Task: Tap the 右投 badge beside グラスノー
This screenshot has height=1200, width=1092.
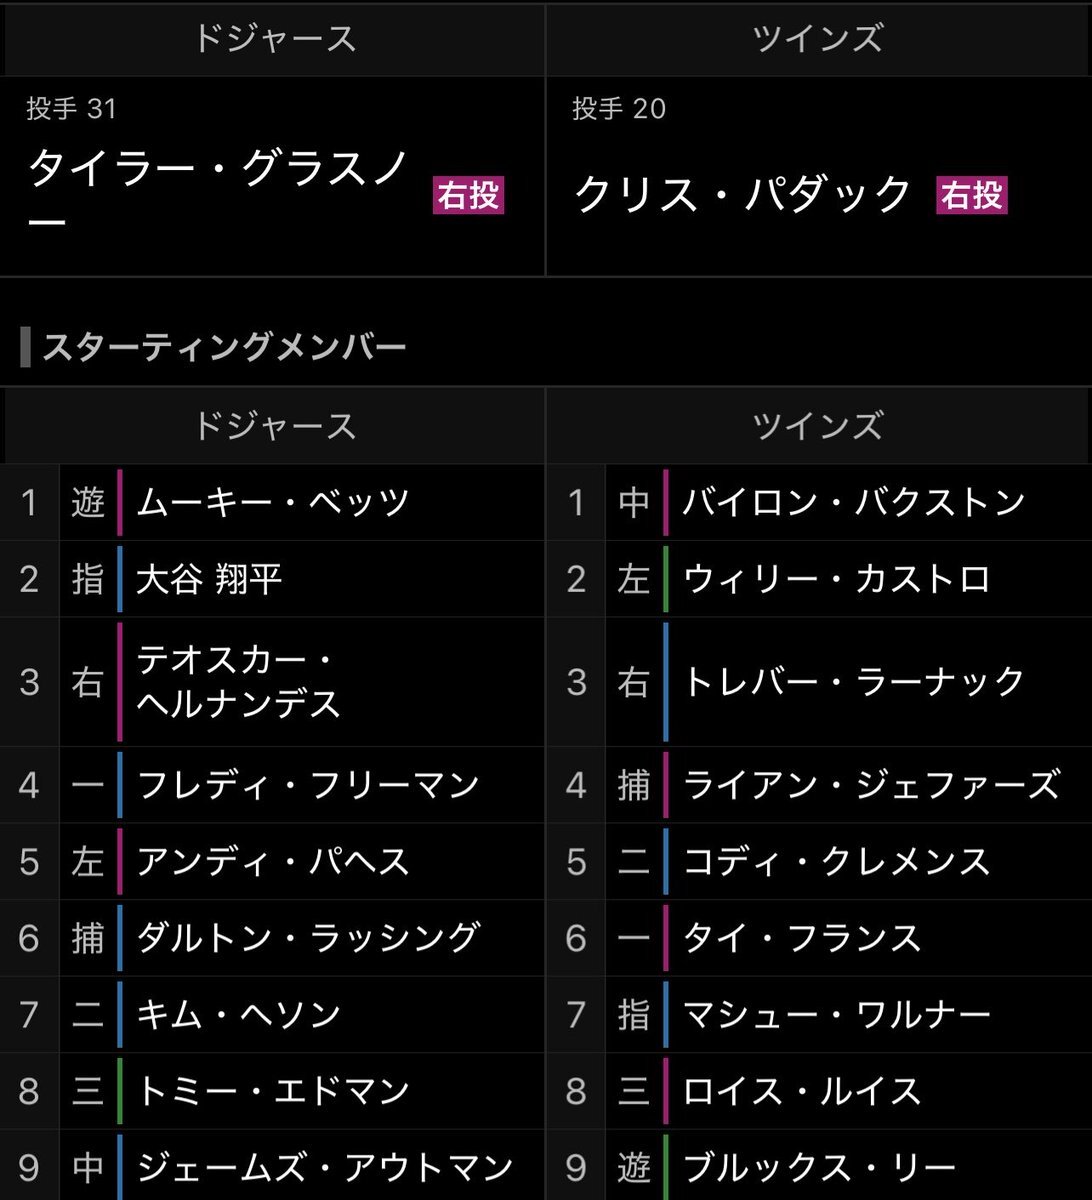Action: 468,195
